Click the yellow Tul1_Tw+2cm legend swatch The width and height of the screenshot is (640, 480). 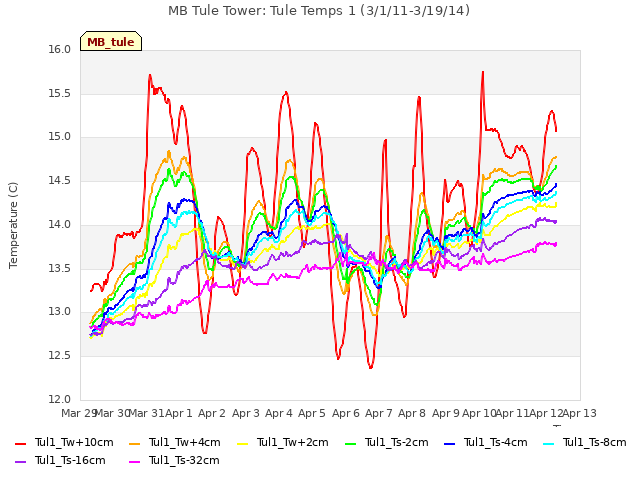coord(242,444)
